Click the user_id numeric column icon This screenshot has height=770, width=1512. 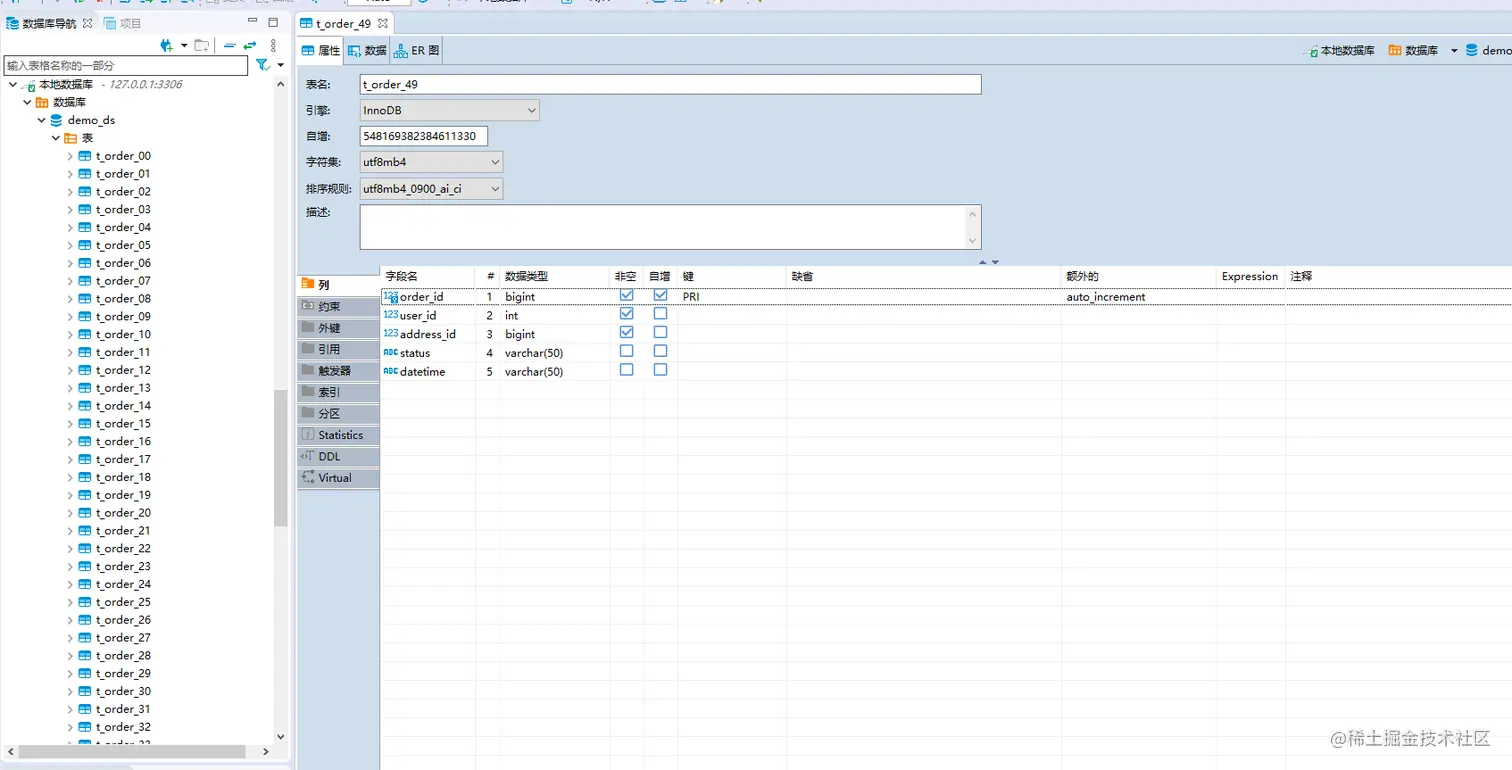pos(391,315)
